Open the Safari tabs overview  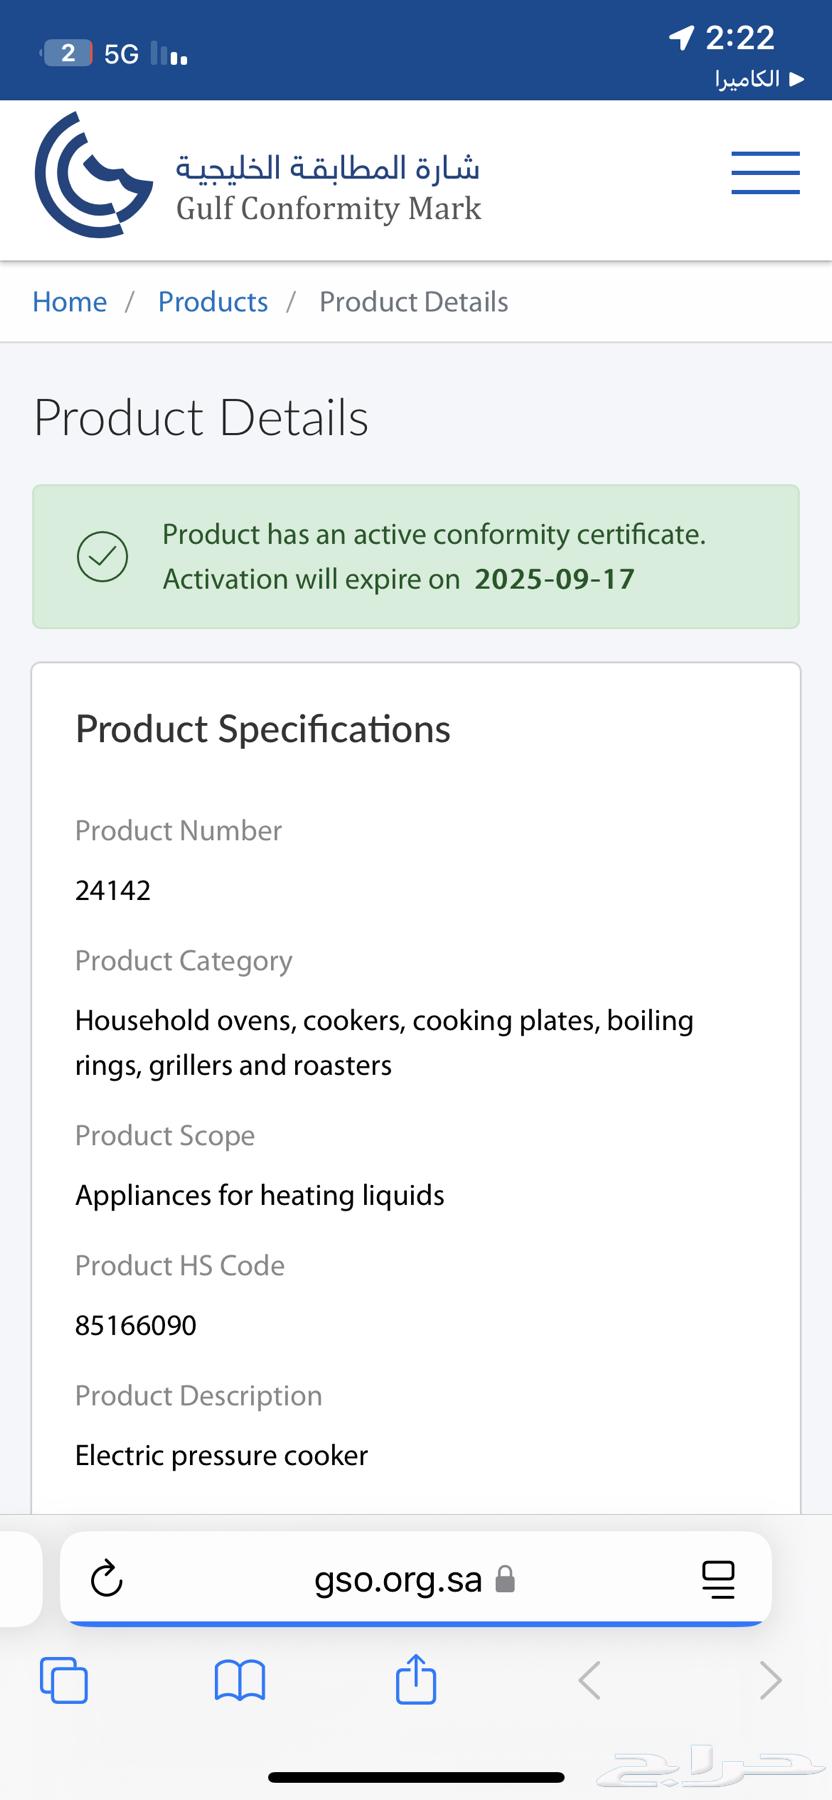coord(64,1680)
